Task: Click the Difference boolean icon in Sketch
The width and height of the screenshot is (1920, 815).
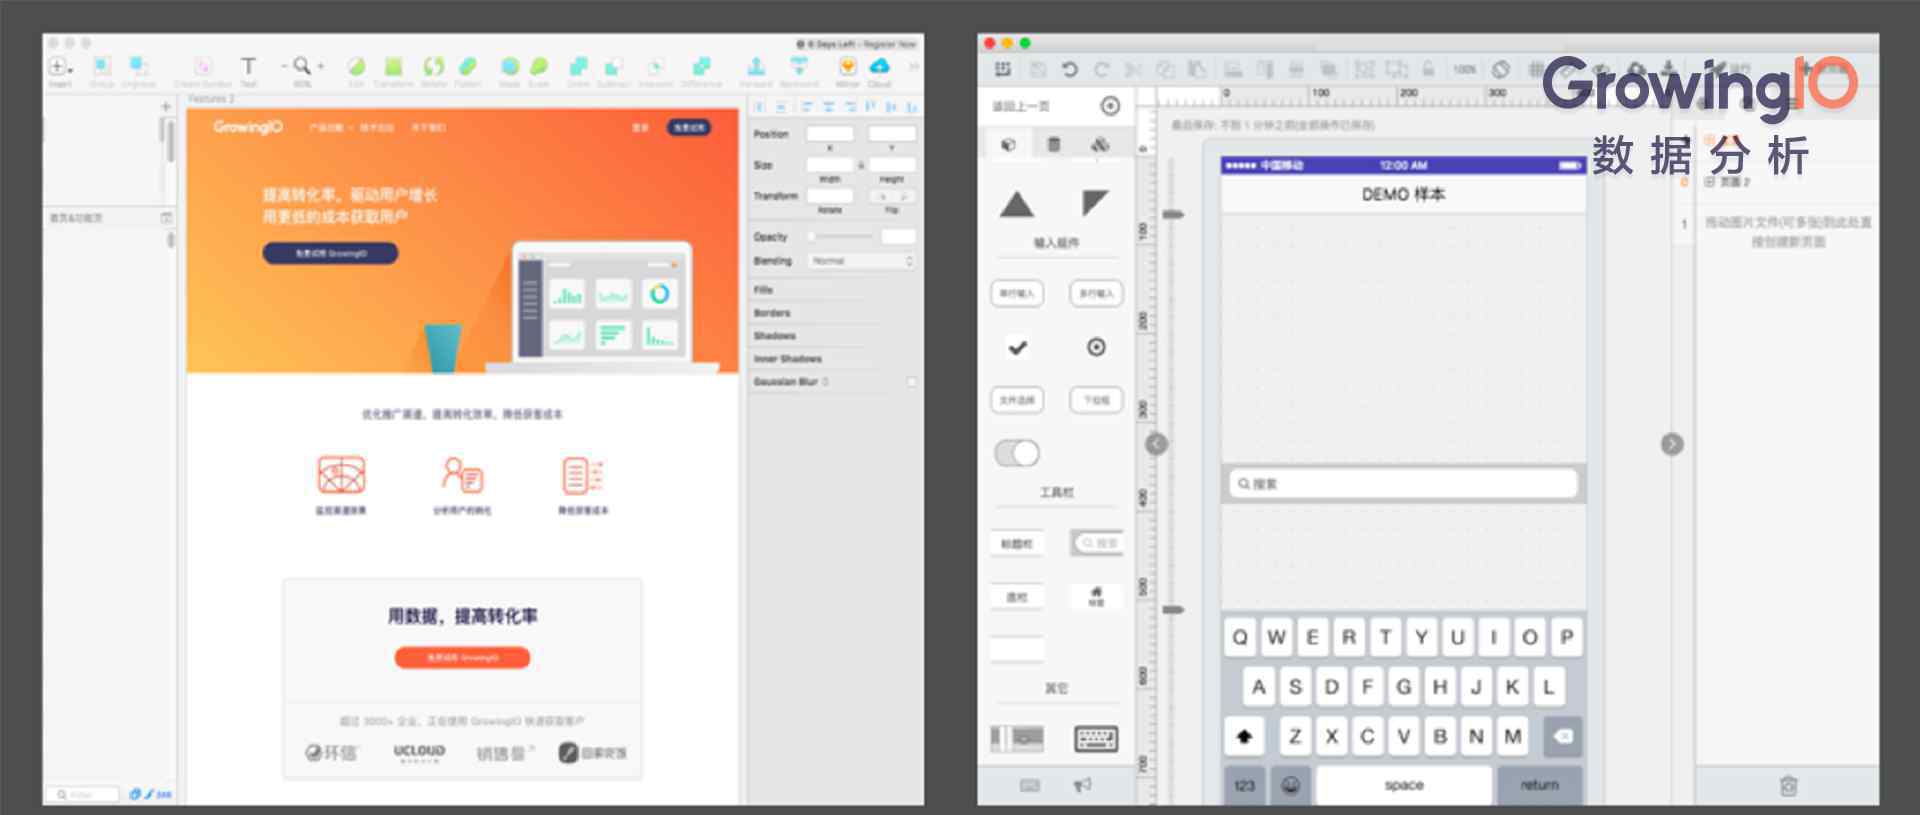Action: pyautogui.click(x=701, y=66)
